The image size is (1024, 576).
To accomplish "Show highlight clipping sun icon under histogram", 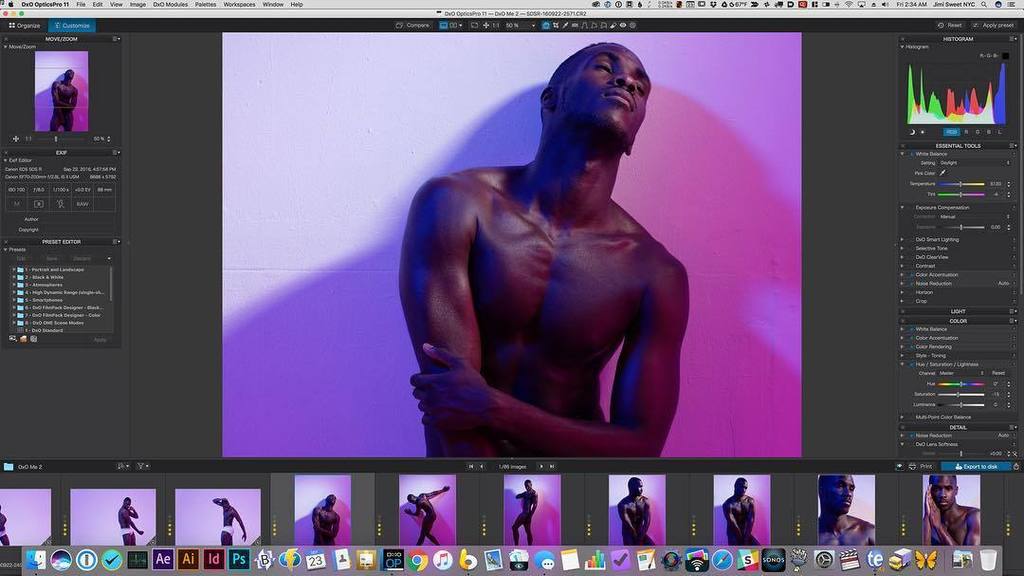I will pos(922,132).
